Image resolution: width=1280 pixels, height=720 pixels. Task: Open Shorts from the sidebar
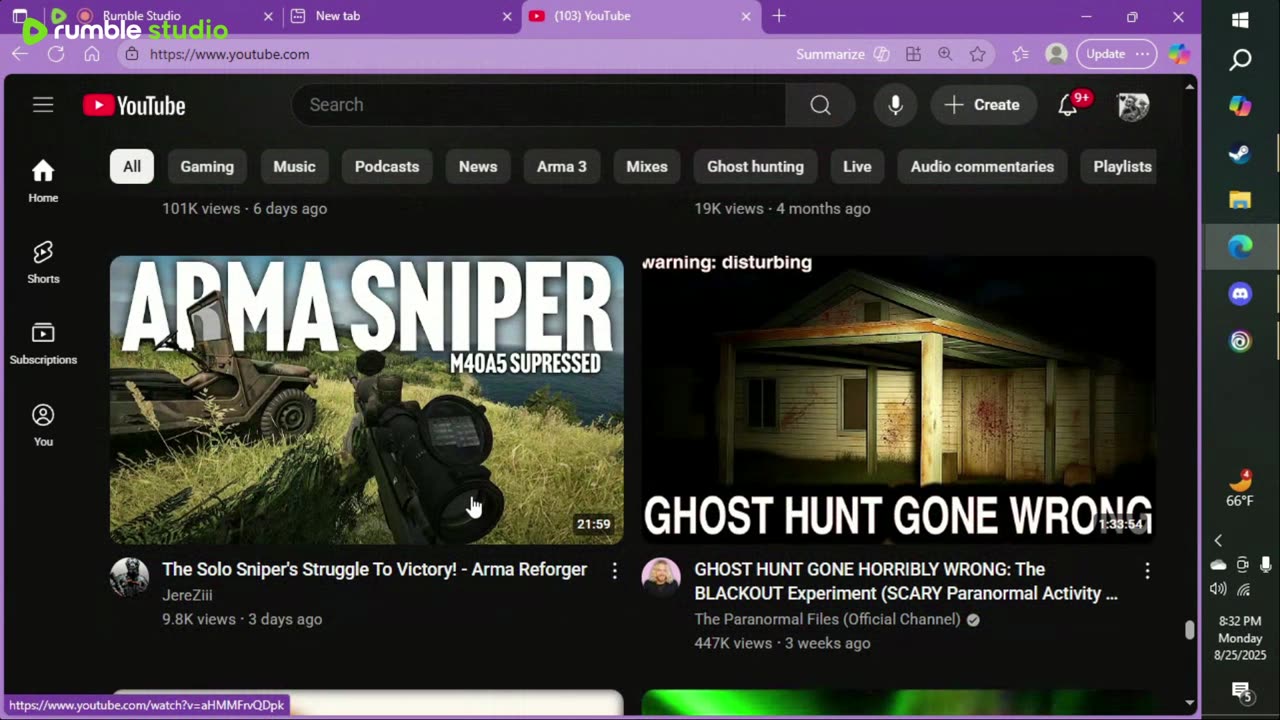(43, 262)
